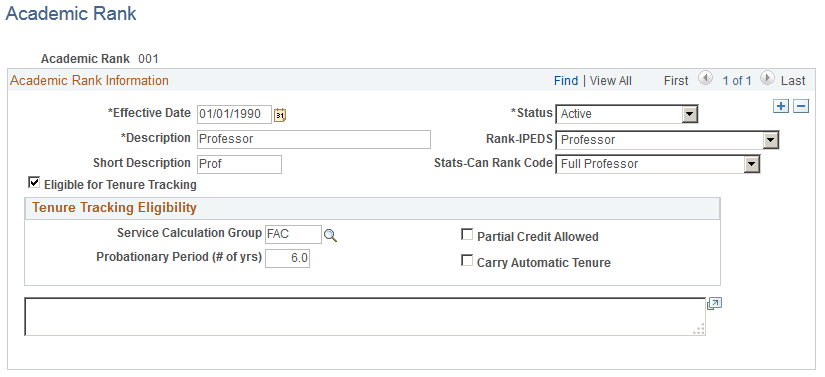This screenshot has width=825, height=377.
Task: Click the Find link
Action: [x=566, y=80]
